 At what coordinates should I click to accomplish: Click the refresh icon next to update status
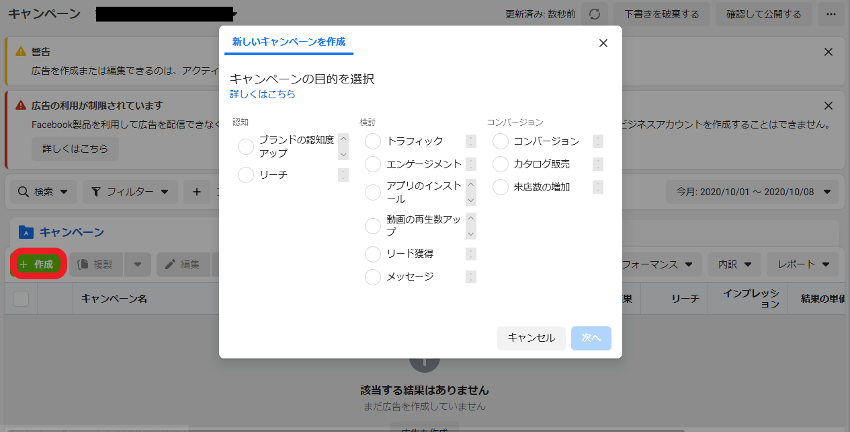pos(595,15)
